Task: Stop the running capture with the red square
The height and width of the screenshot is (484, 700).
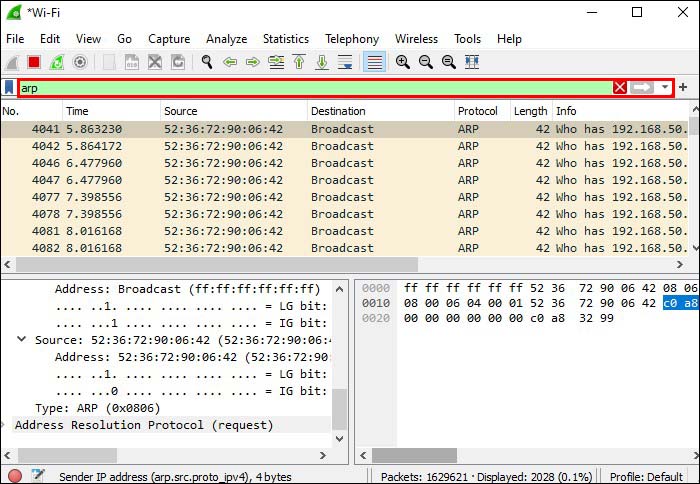Action: point(34,62)
